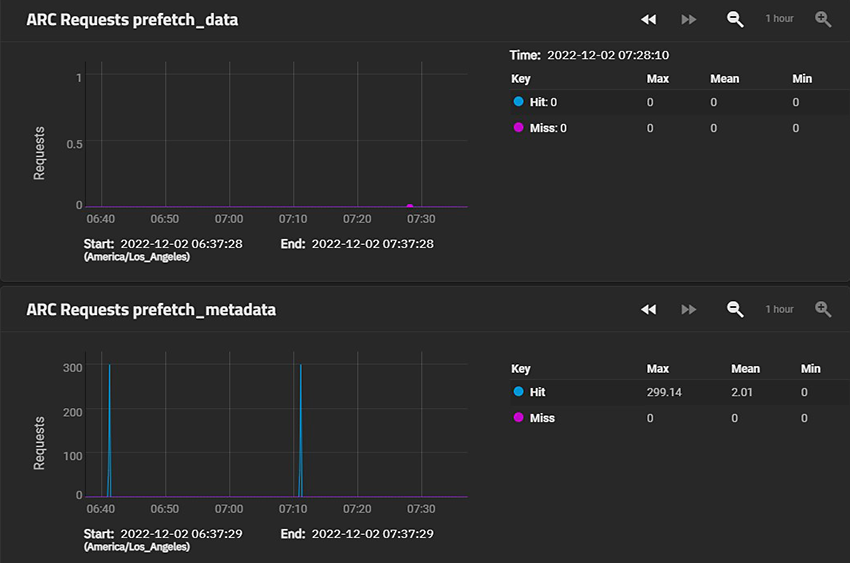
Task: Click the blue Hit color dot in prefetch_metadata
Action: coord(518,392)
